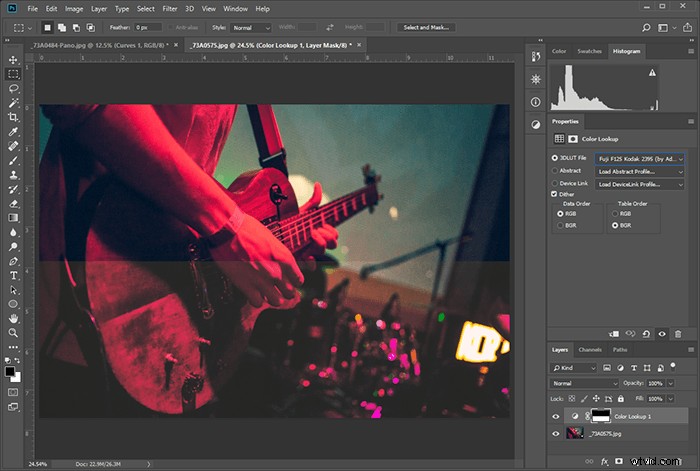This screenshot has width=700, height=471.
Task: Pick the Eyedropper tool
Action: coord(13,132)
